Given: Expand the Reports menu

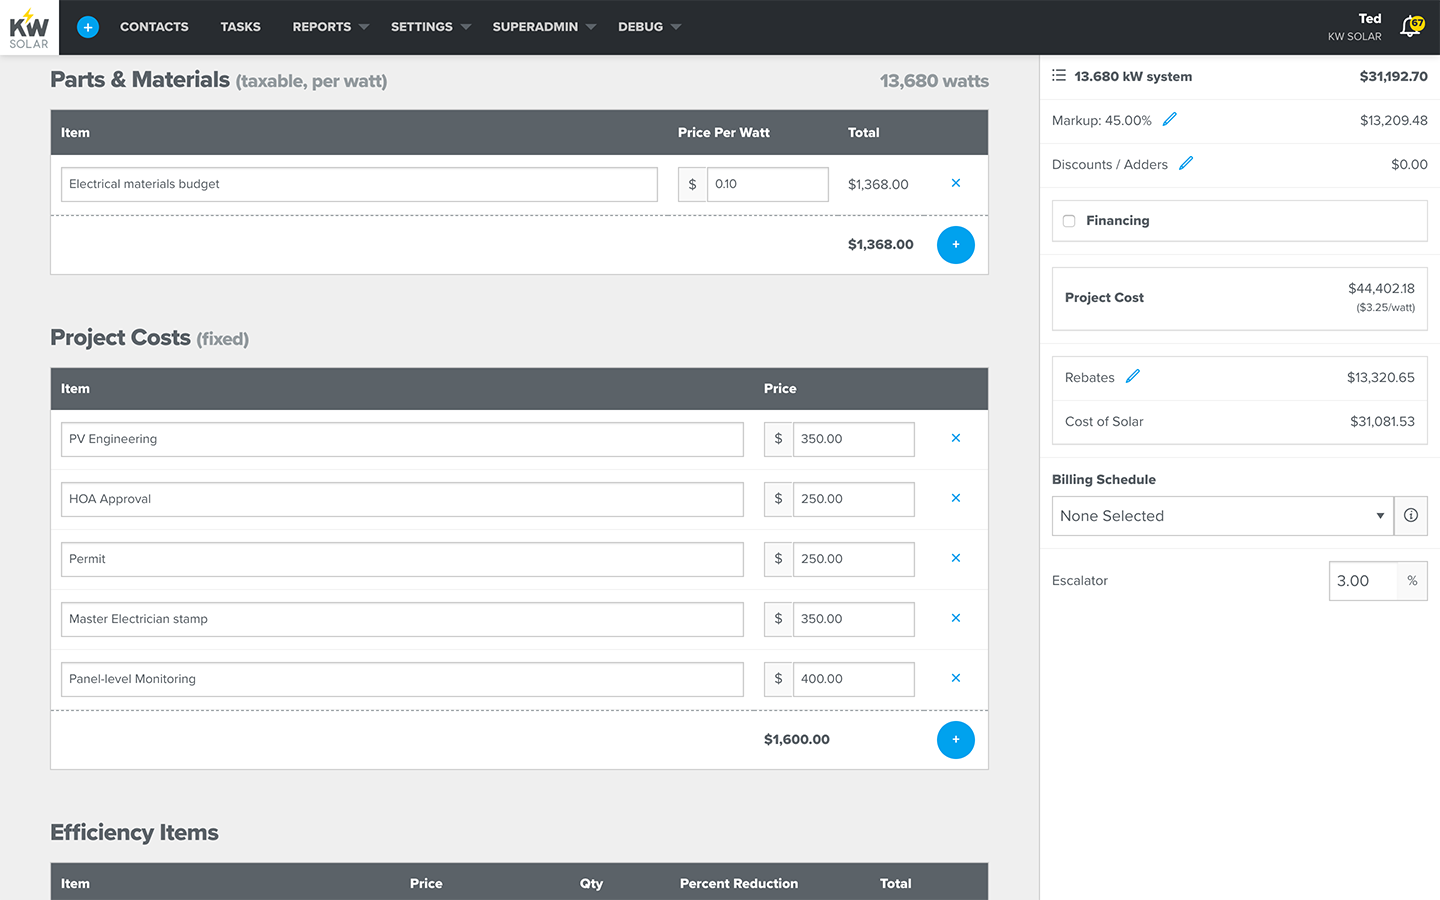Looking at the screenshot, I should pos(329,27).
